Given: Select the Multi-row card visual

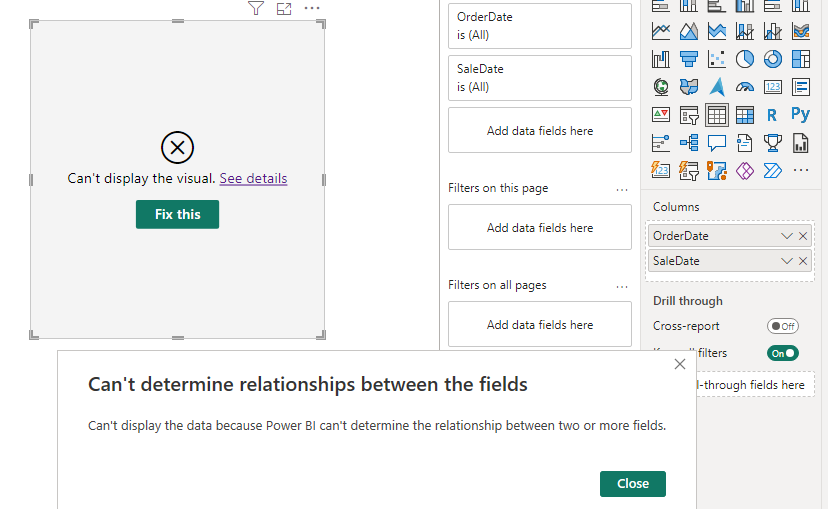Looking at the screenshot, I should tap(801, 87).
